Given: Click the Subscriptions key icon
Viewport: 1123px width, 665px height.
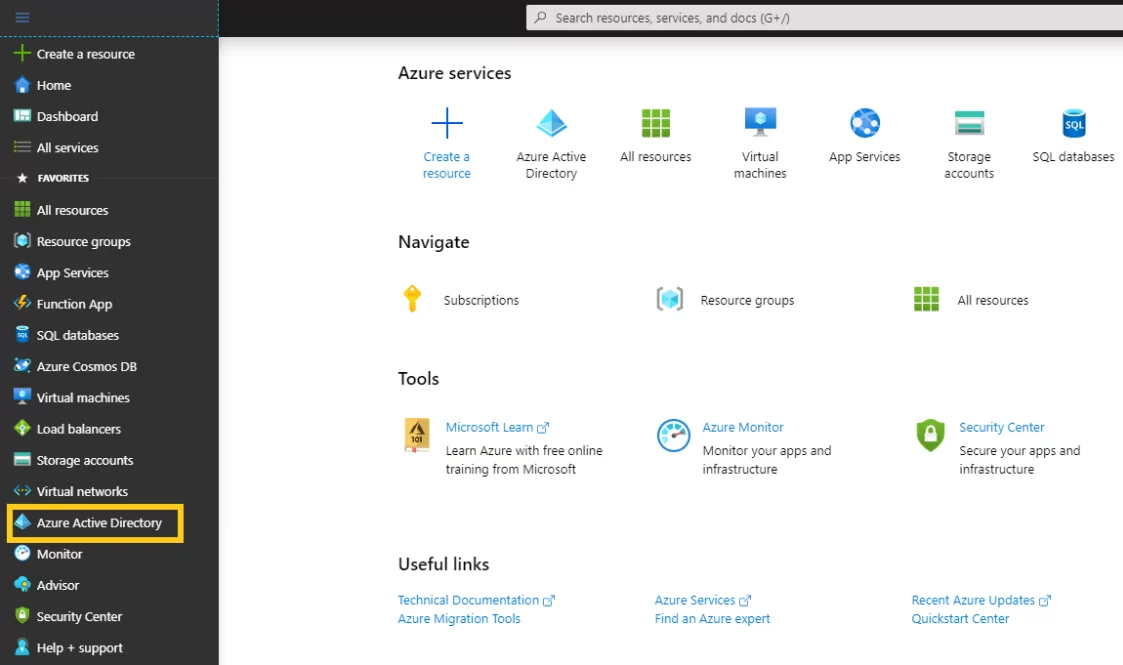Looking at the screenshot, I should [412, 298].
